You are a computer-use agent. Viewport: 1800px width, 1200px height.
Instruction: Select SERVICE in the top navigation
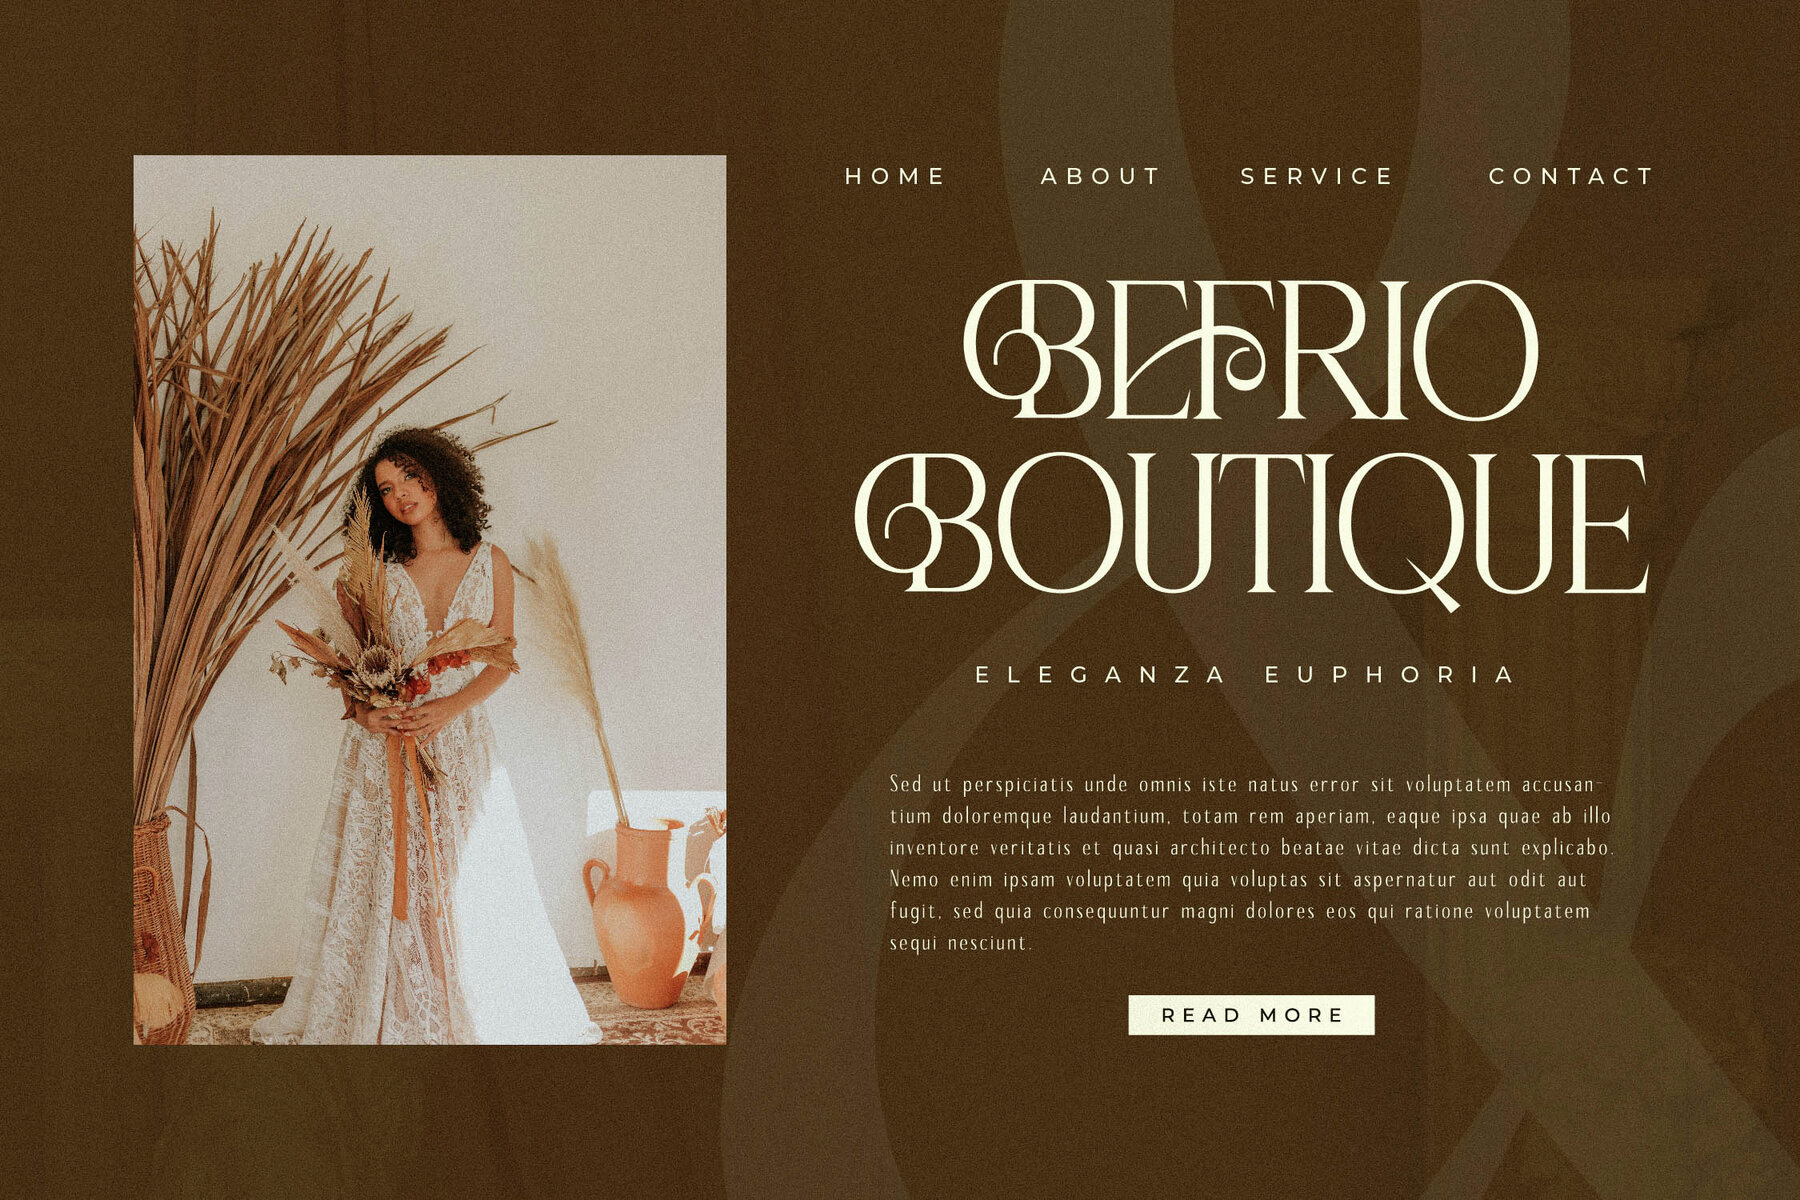pyautogui.click(x=1316, y=176)
